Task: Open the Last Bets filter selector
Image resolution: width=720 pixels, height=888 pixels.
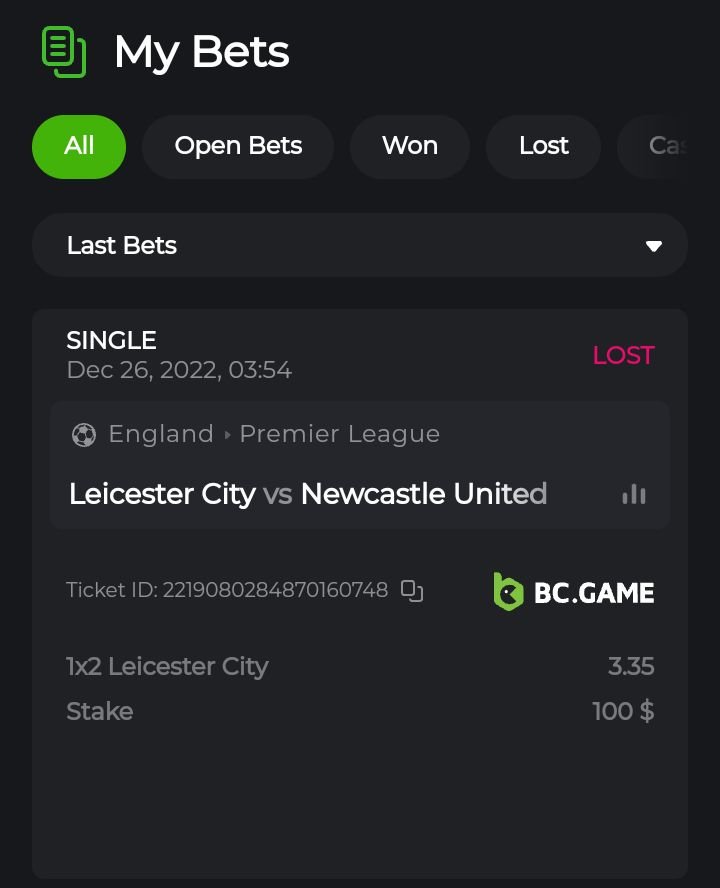Action: 360,246
